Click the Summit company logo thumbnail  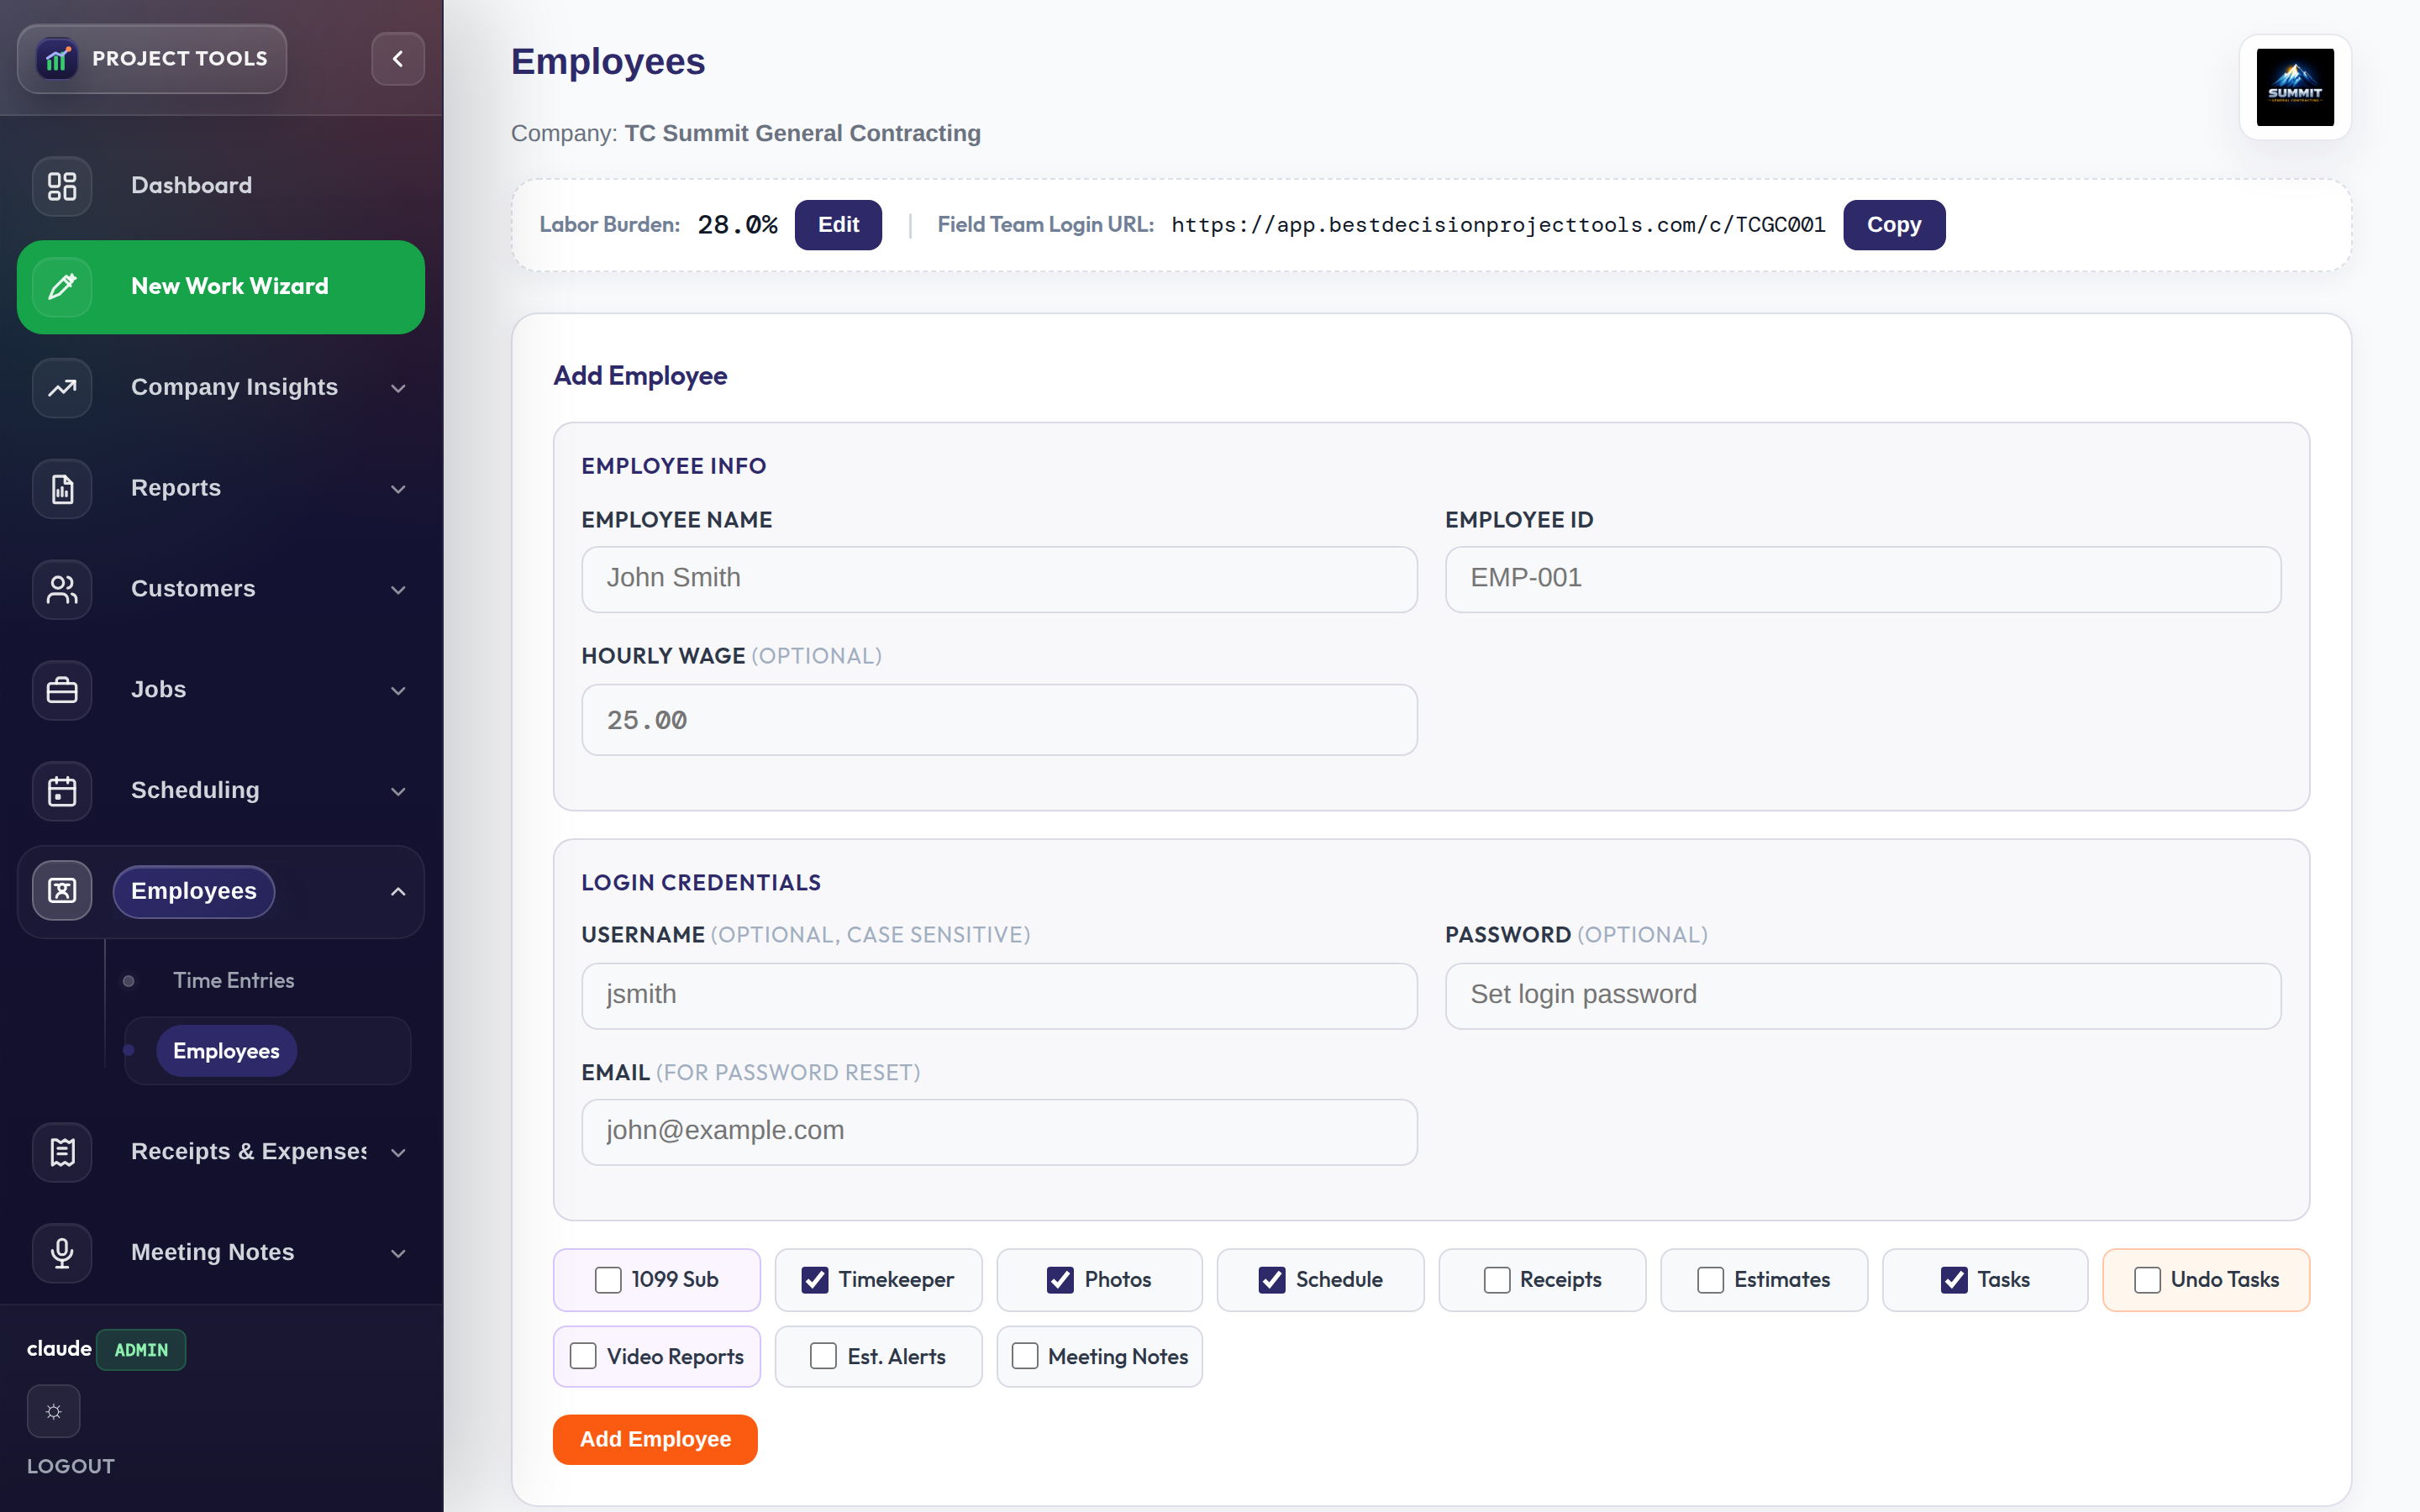pos(2295,87)
